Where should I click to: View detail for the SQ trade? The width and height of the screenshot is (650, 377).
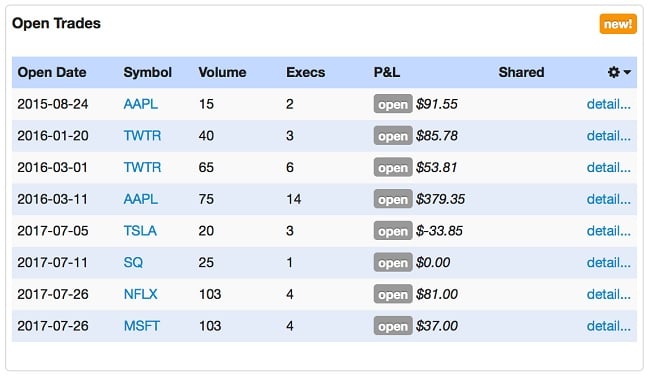(x=609, y=263)
